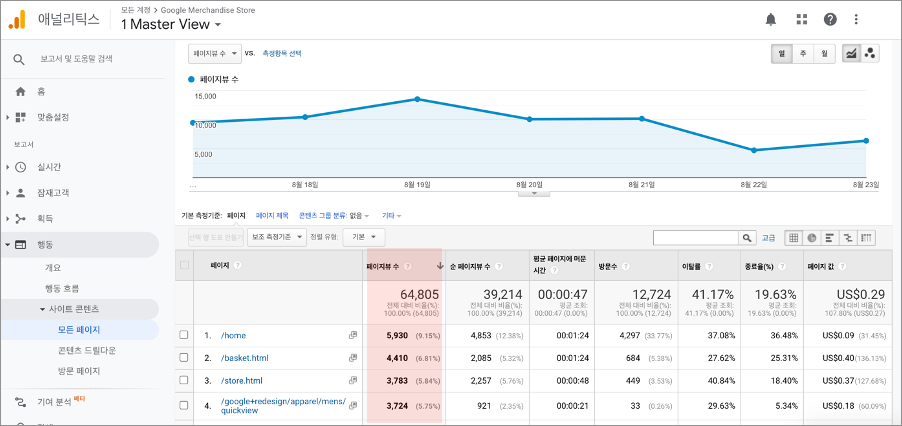Image resolution: width=902 pixels, height=426 pixels.
Task: Open quickview page external link icon
Action: click(353, 405)
